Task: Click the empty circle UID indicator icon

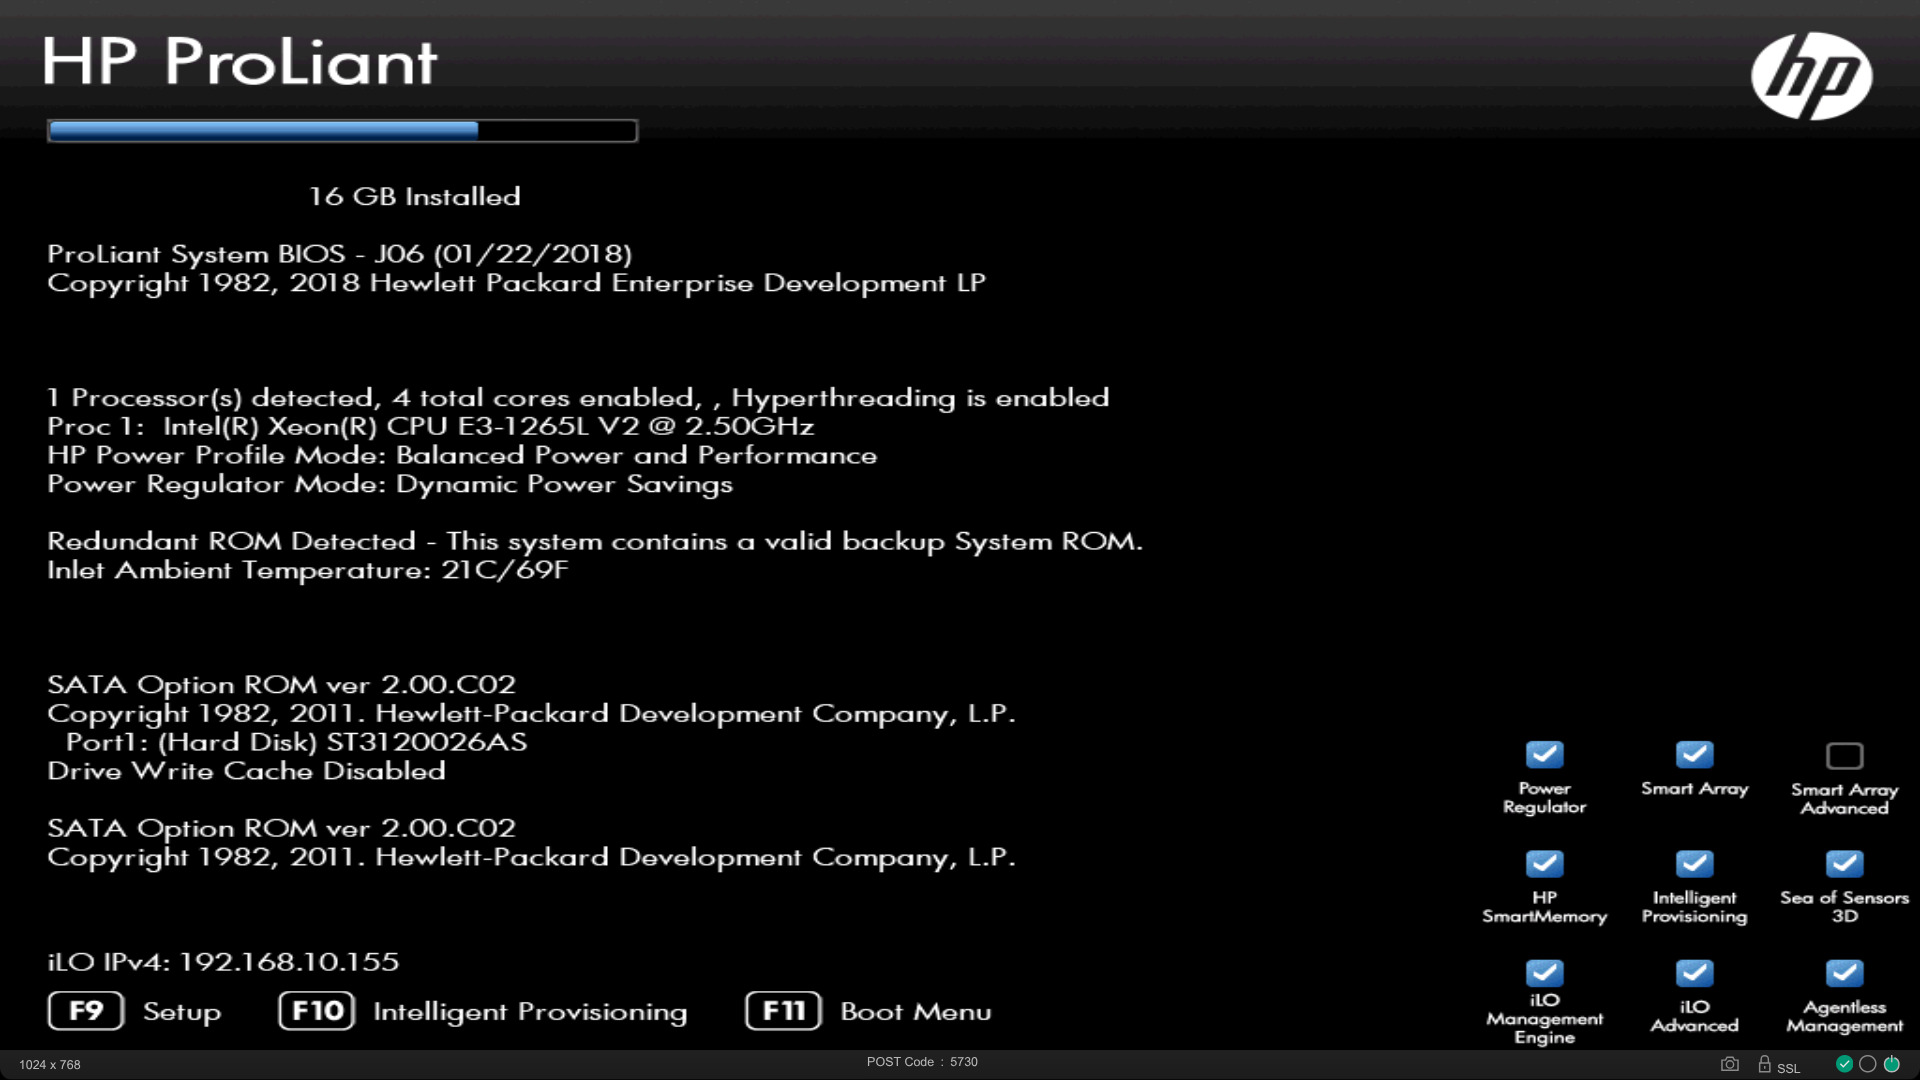Action: point(1867,1064)
